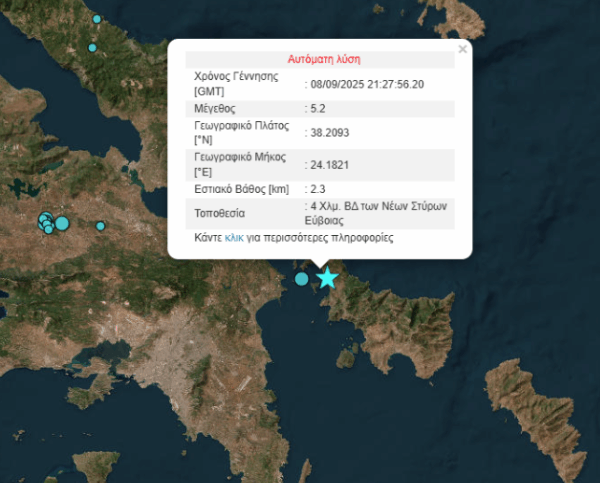Click the origin time value 08/09/2025 21:27:56.20
The width and height of the screenshot is (600, 483).
coord(367,84)
